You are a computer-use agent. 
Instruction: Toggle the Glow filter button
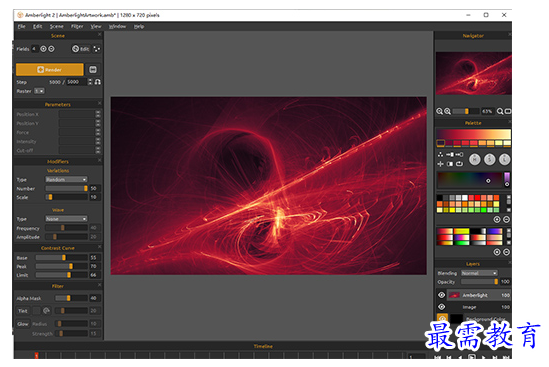tap(23, 324)
